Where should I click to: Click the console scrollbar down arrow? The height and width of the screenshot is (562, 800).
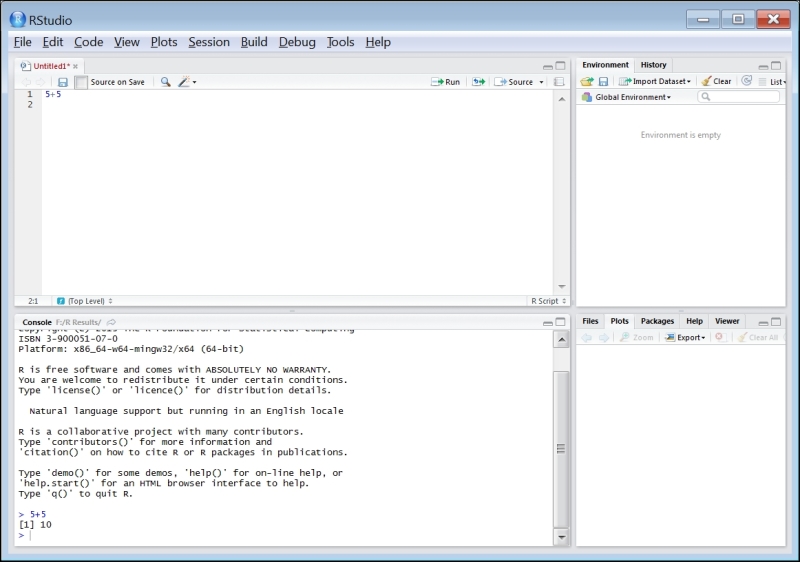coord(562,537)
